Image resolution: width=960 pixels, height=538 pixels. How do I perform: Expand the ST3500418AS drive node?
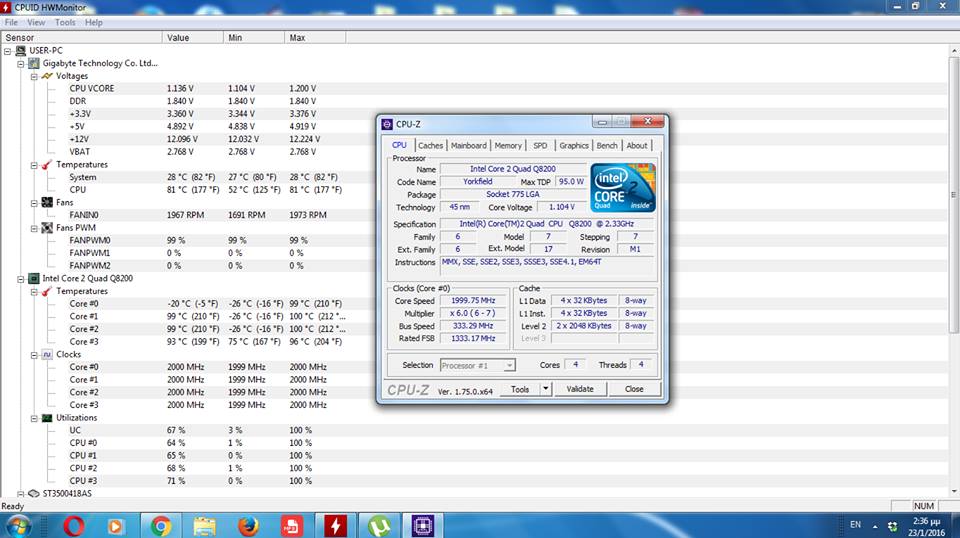click(21, 493)
